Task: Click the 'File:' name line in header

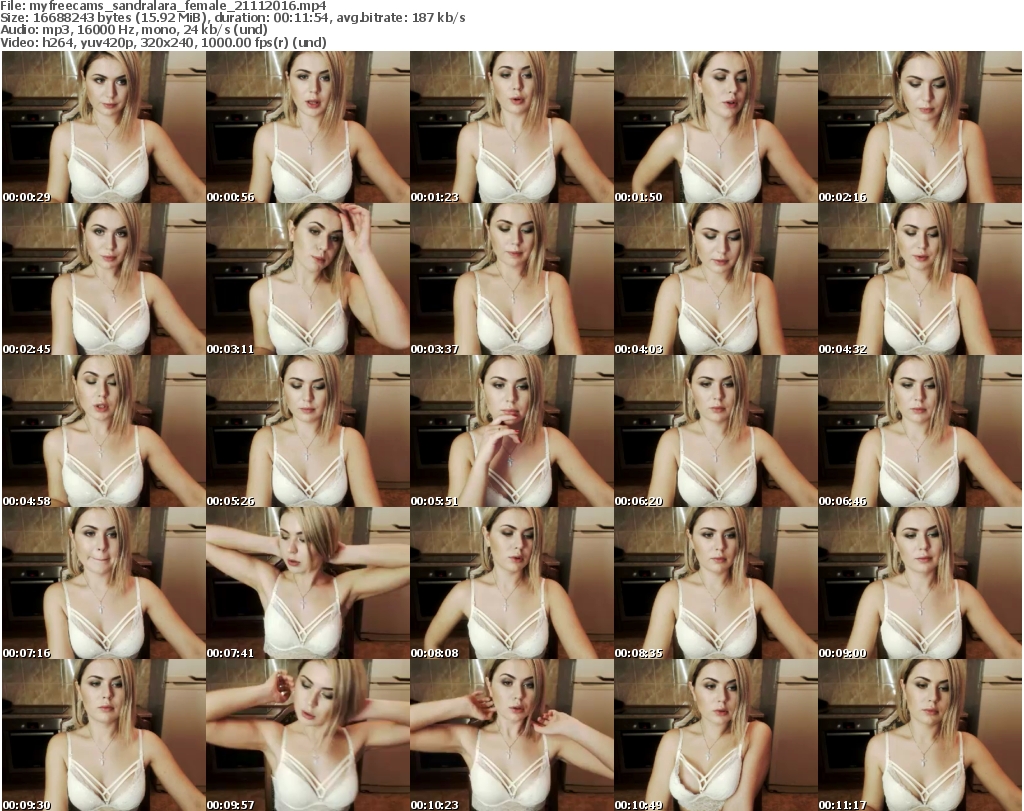Action: pyautogui.click(x=163, y=6)
